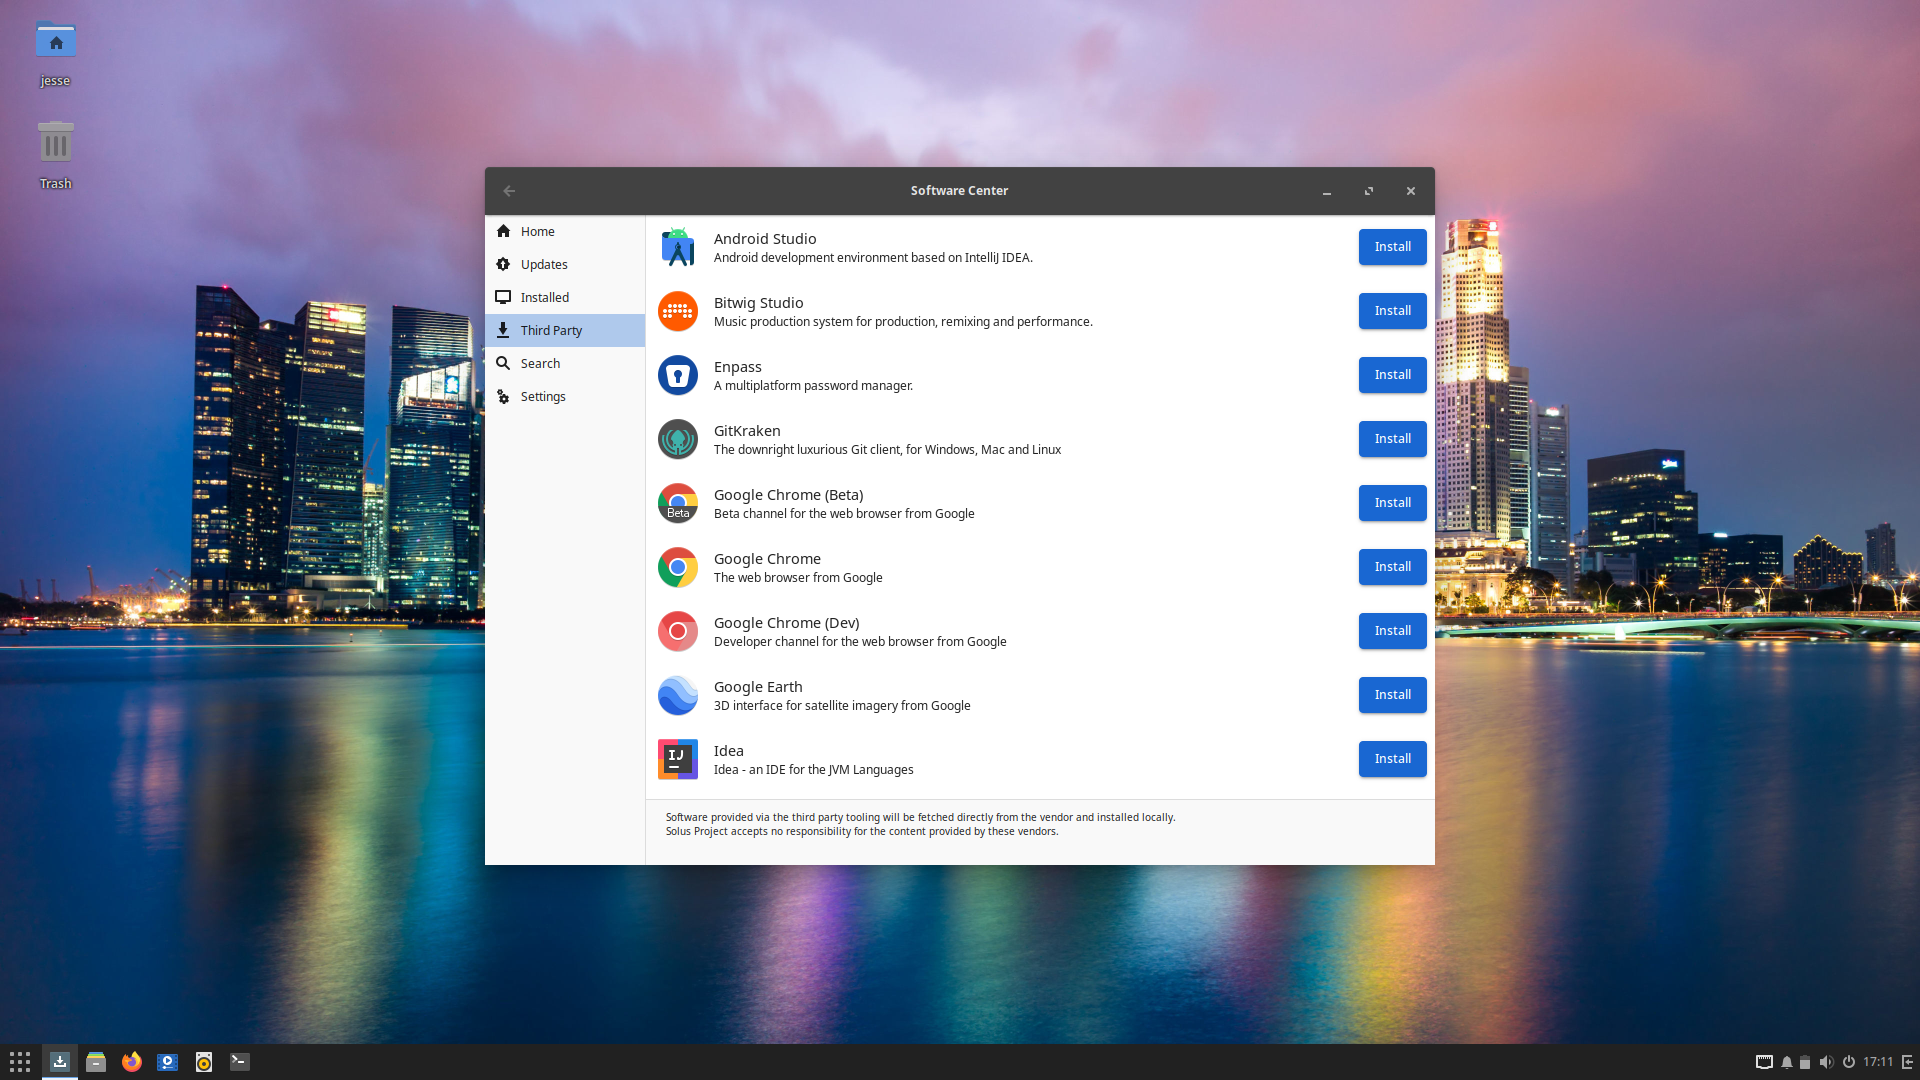
Task: Click the network icon in system tray
Action: pos(1765,1062)
